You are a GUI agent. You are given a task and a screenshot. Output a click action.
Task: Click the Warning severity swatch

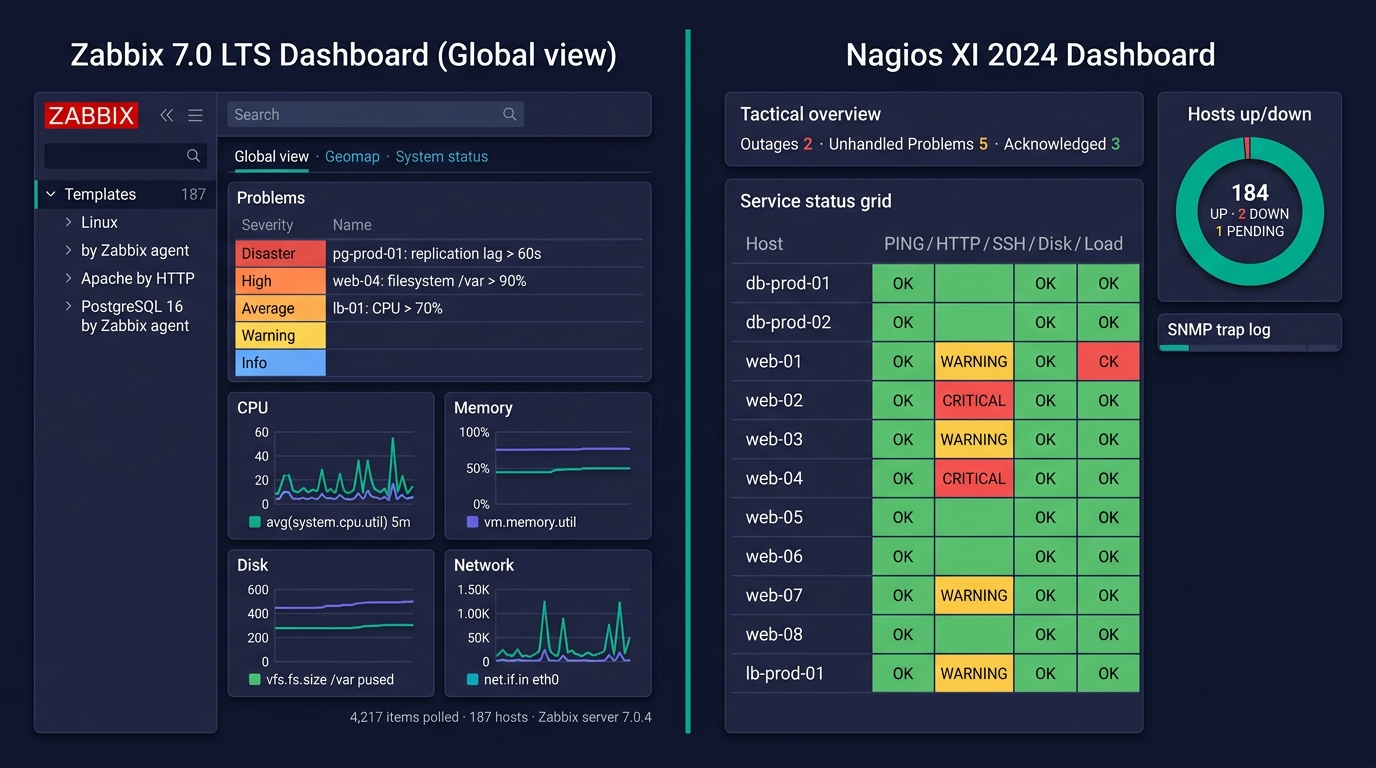(x=281, y=335)
